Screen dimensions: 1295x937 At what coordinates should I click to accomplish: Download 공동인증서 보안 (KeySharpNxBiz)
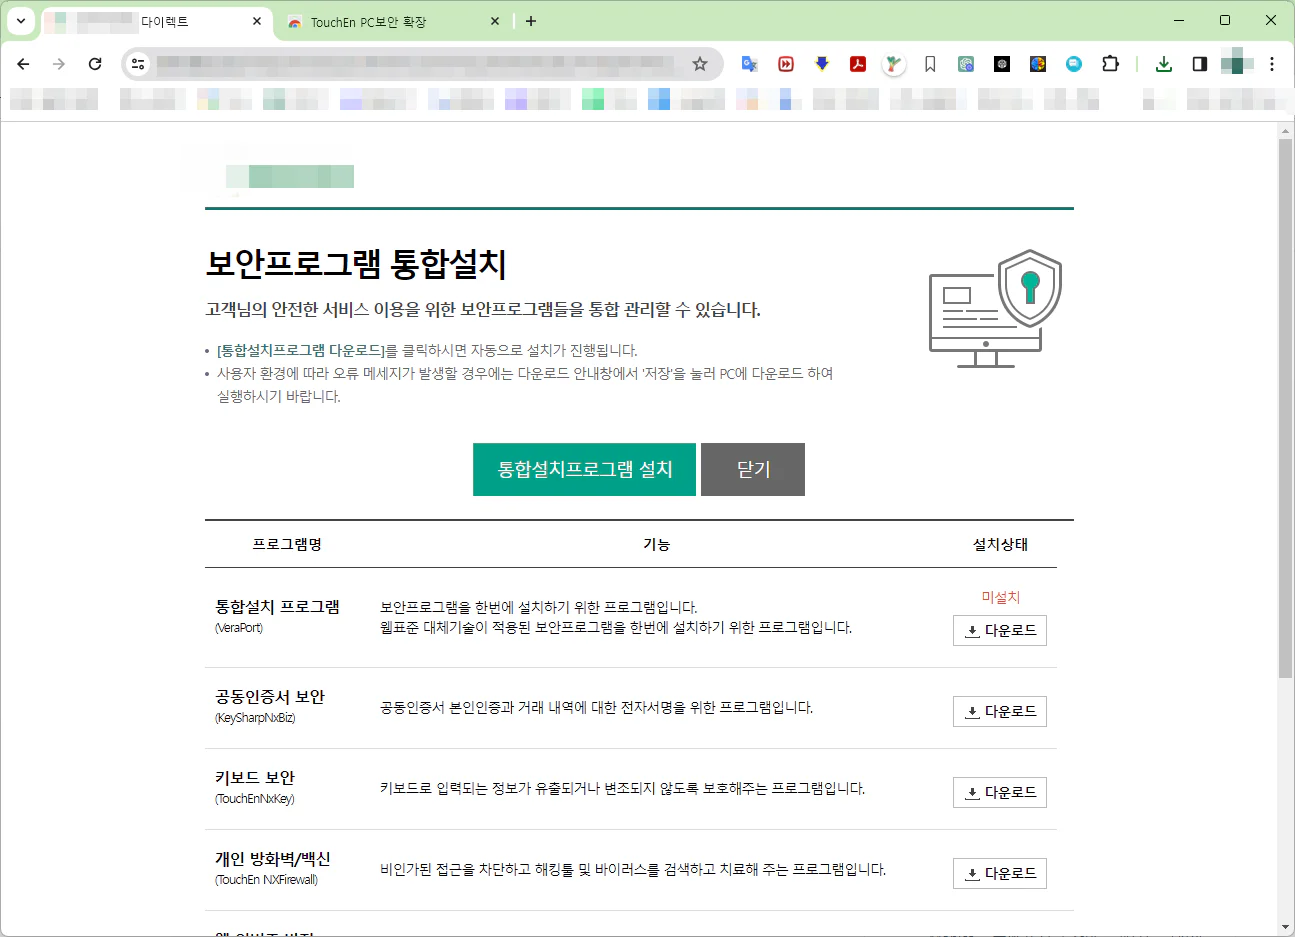(x=1000, y=712)
